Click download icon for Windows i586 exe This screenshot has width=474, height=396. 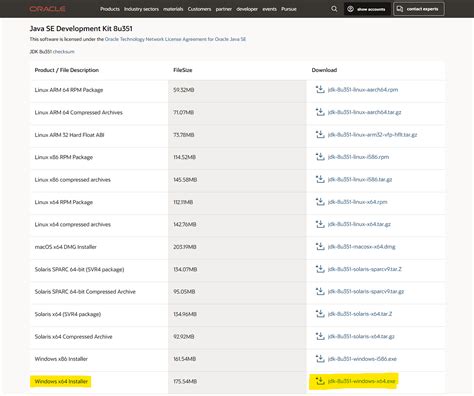click(320, 359)
